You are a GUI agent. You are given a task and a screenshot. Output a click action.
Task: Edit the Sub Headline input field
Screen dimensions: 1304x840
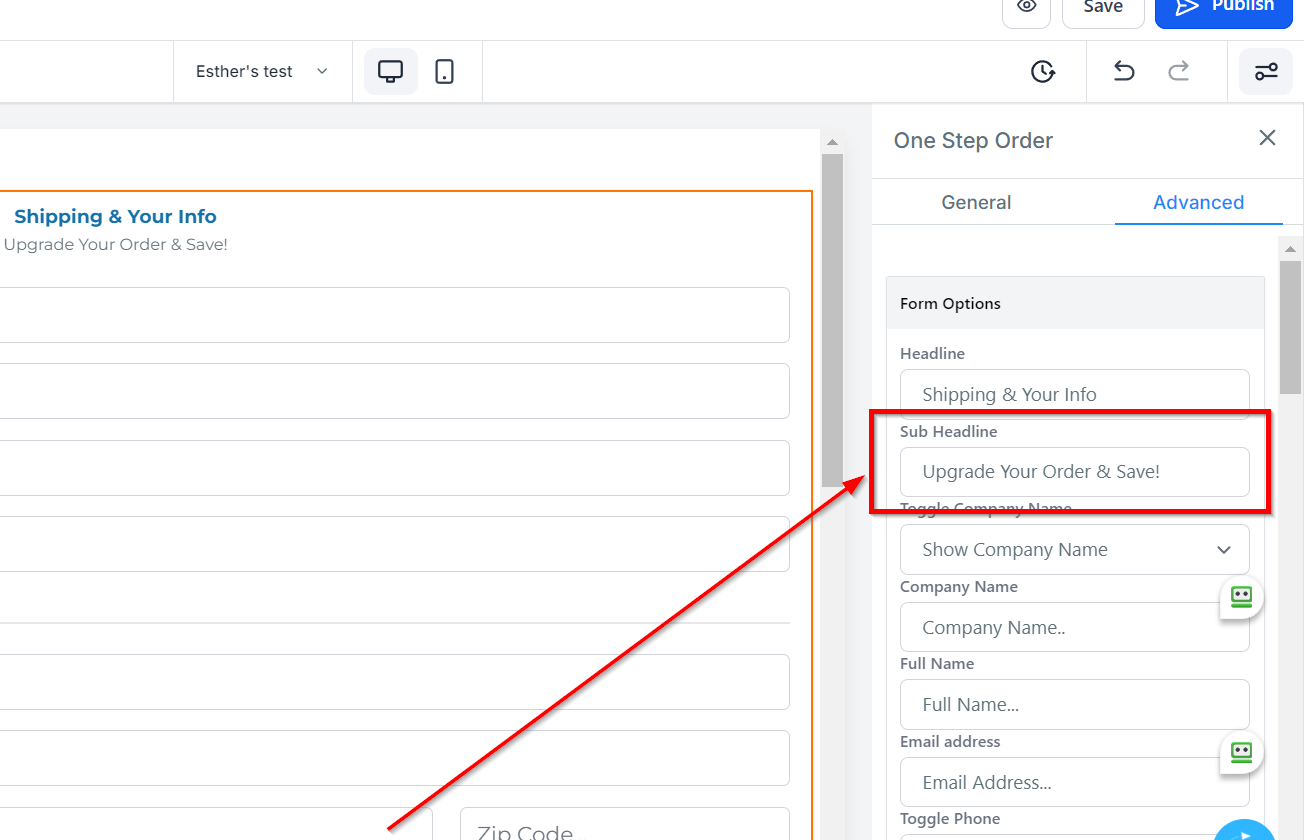point(1075,472)
